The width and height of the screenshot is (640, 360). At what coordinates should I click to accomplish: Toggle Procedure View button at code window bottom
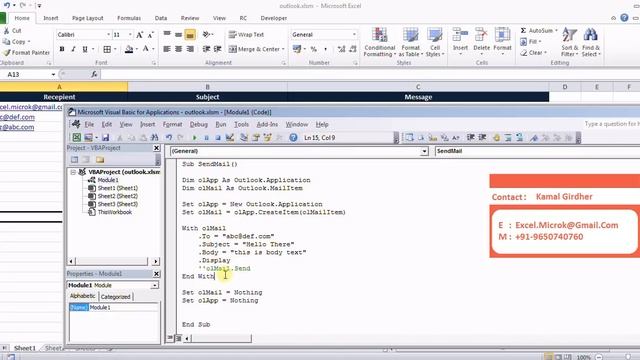170,338
